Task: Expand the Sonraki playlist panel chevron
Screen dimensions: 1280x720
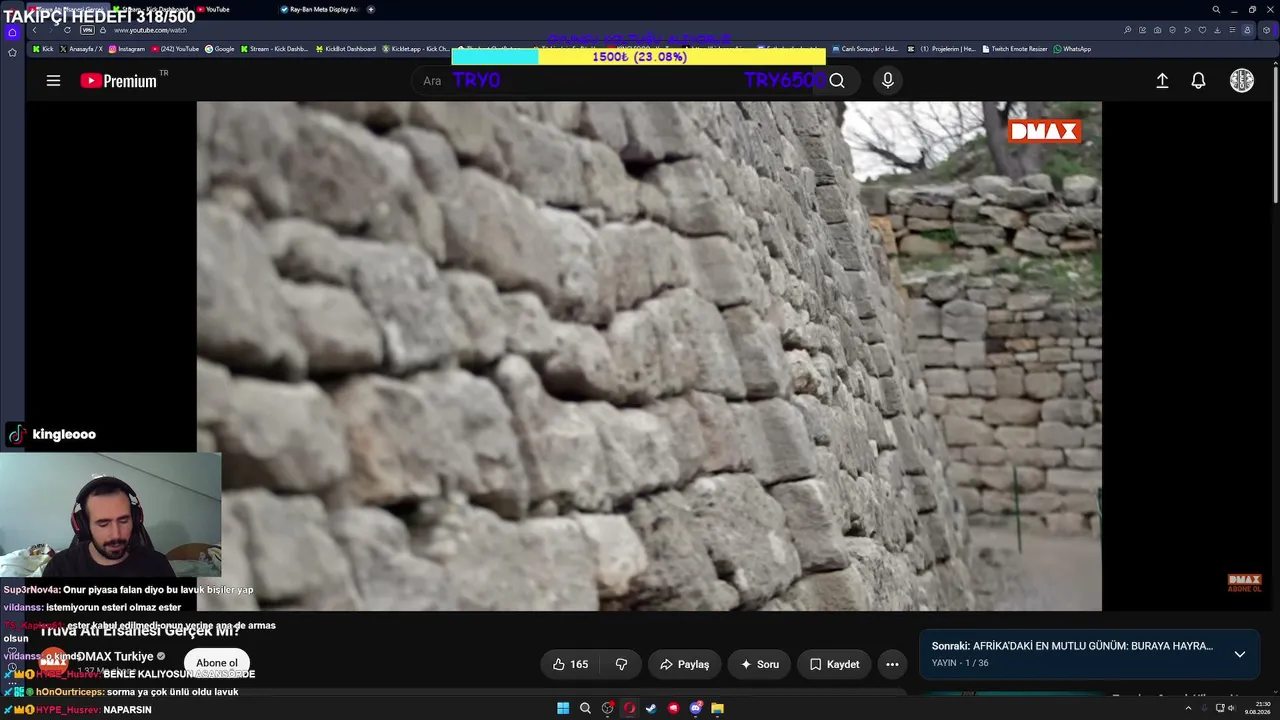Action: pyautogui.click(x=1239, y=654)
